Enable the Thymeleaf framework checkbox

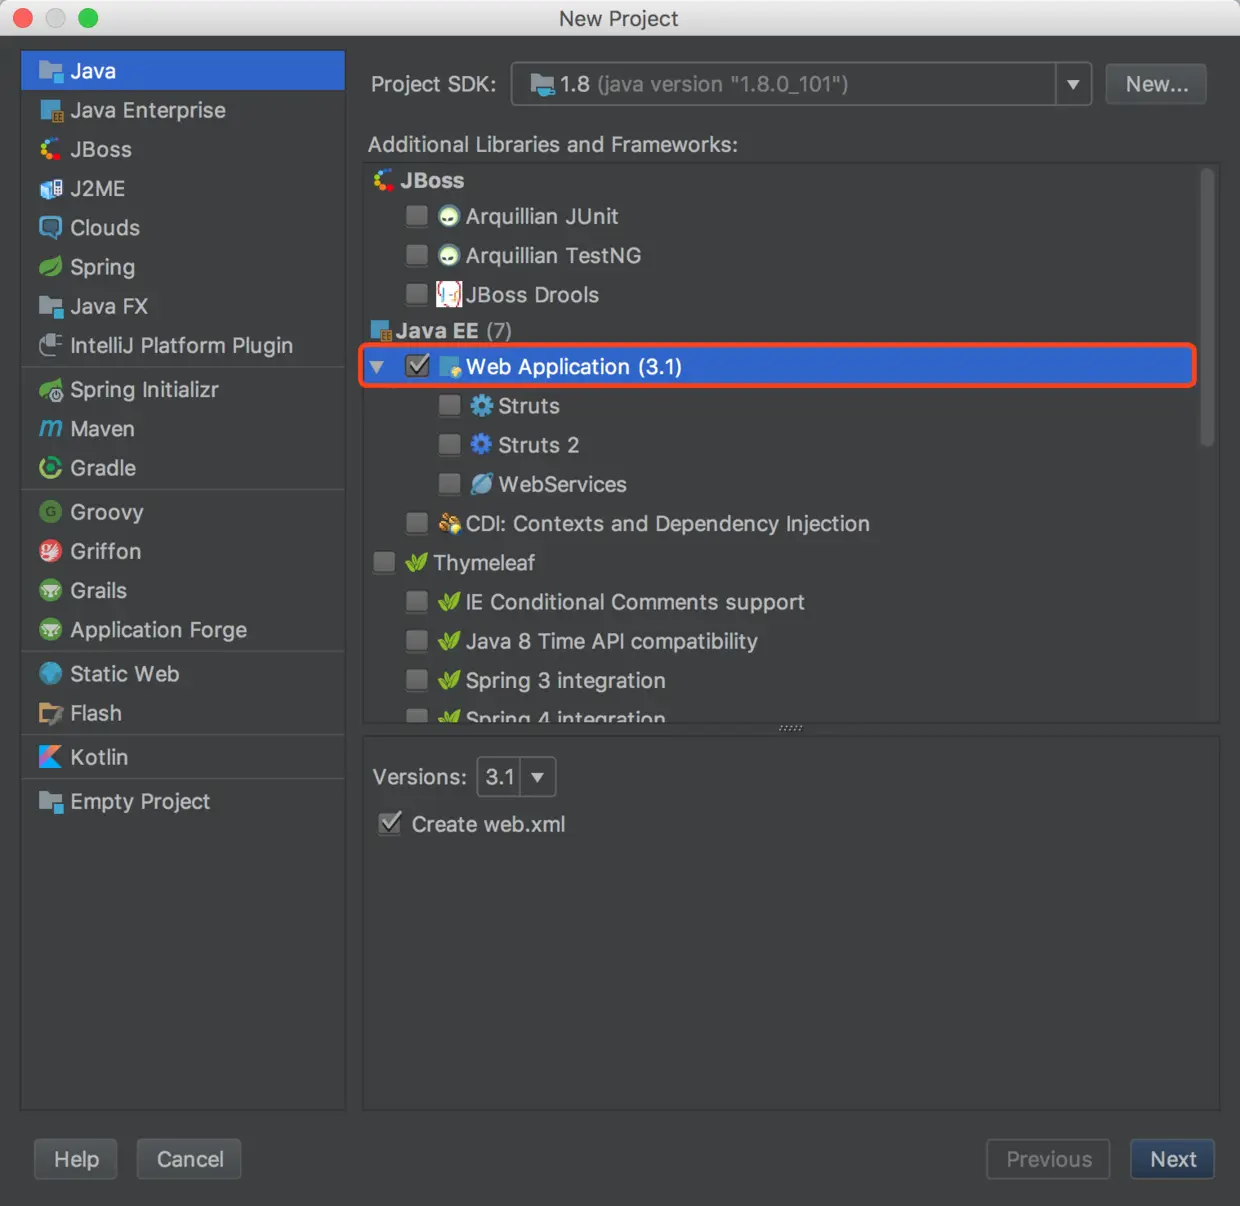[x=383, y=562]
